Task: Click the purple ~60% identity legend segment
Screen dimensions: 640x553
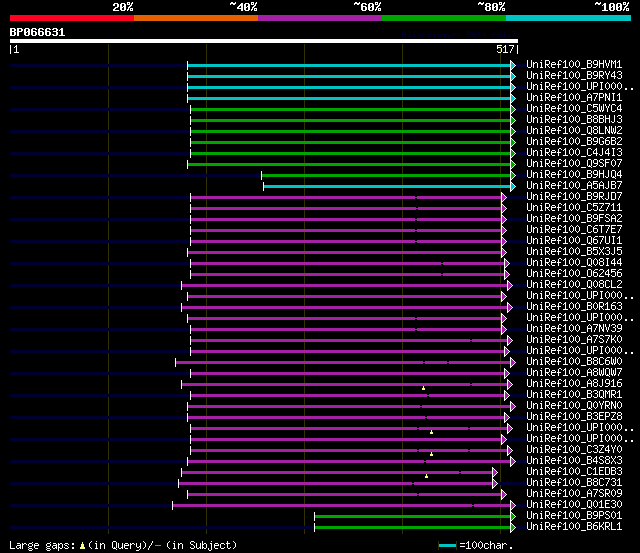Action: (320, 18)
